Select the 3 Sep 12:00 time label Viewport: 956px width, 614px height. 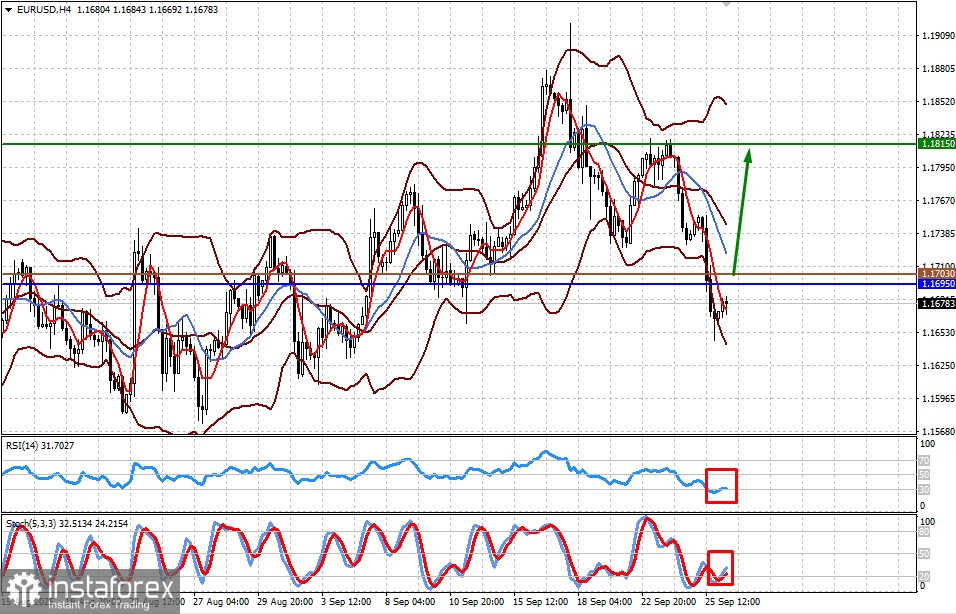346,601
